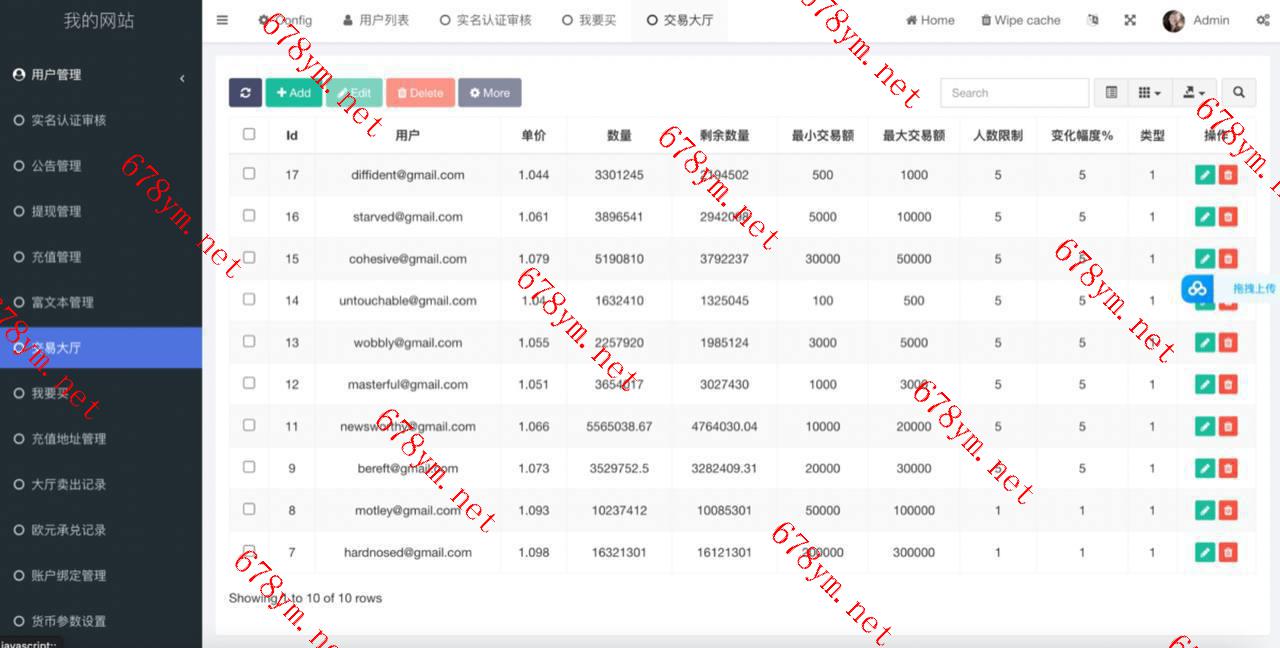Click the green Add button
The width and height of the screenshot is (1280, 648).
click(x=293, y=93)
